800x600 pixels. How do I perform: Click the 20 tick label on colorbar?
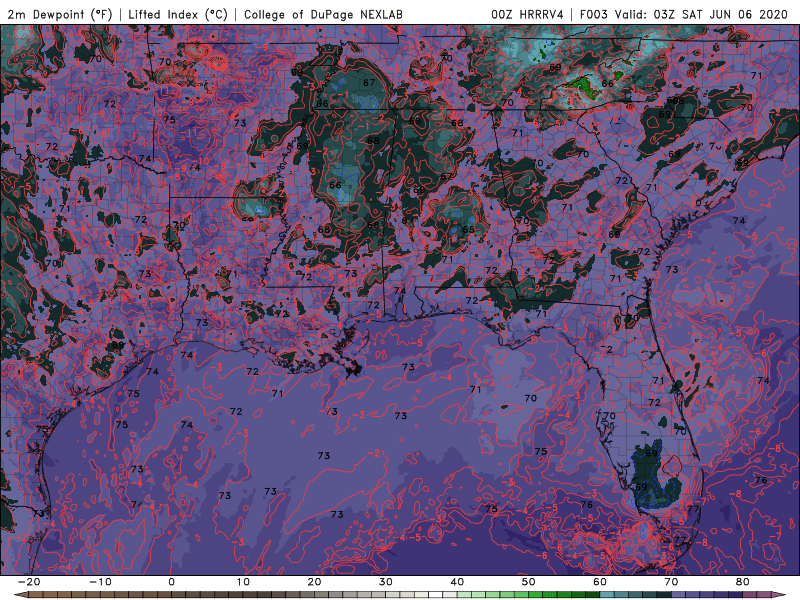pos(314,582)
